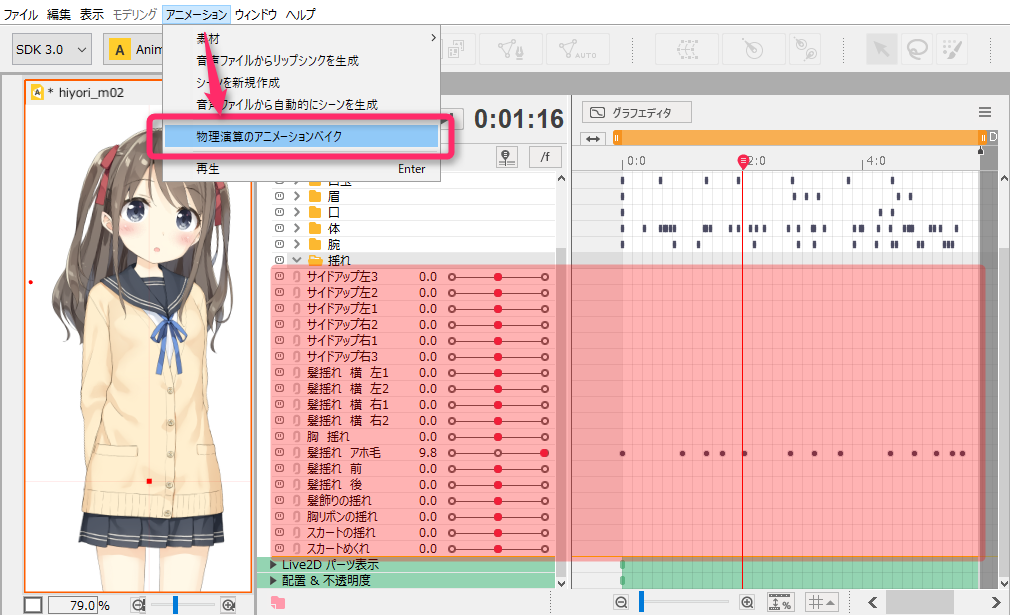Zoom out the timeline with minus magnifier
The image size is (1010, 615).
[621, 603]
